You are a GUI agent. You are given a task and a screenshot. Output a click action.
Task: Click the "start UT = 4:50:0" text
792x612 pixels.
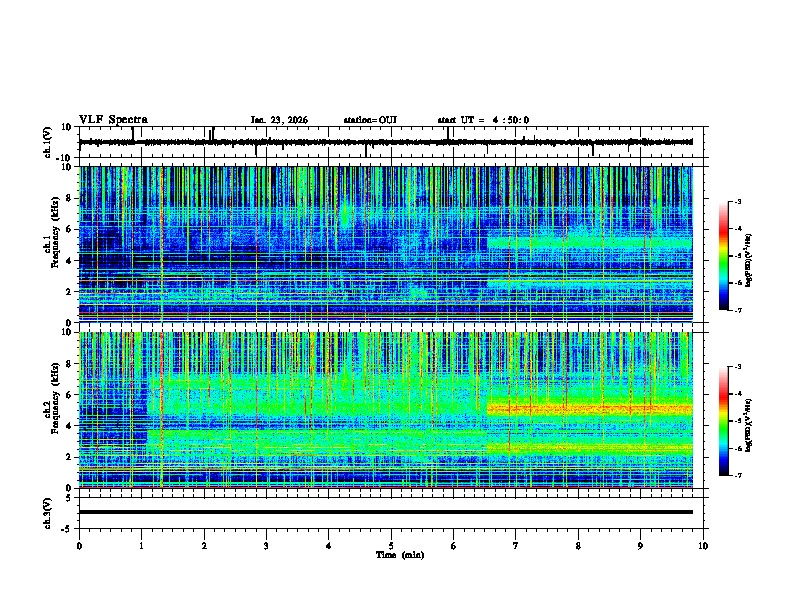[483, 120]
